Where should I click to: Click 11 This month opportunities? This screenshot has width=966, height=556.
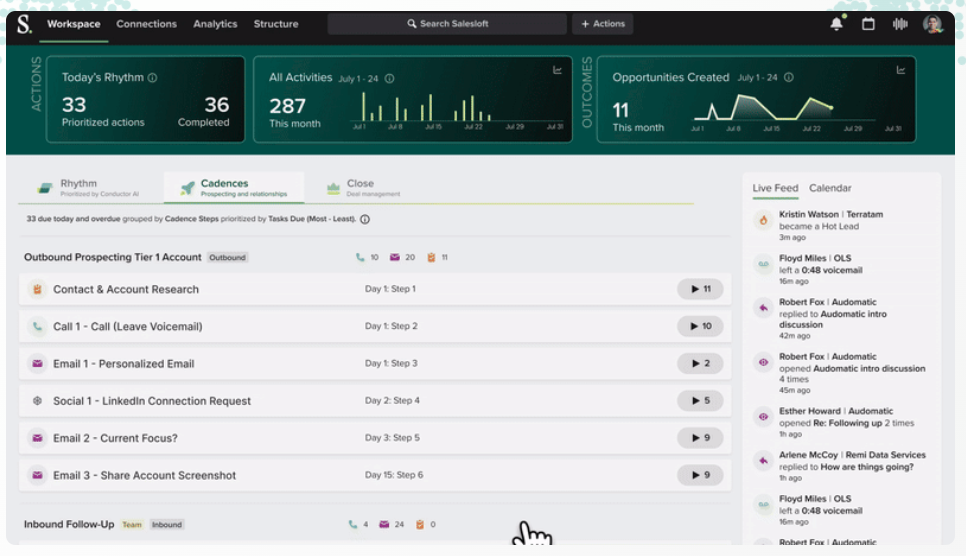638,117
